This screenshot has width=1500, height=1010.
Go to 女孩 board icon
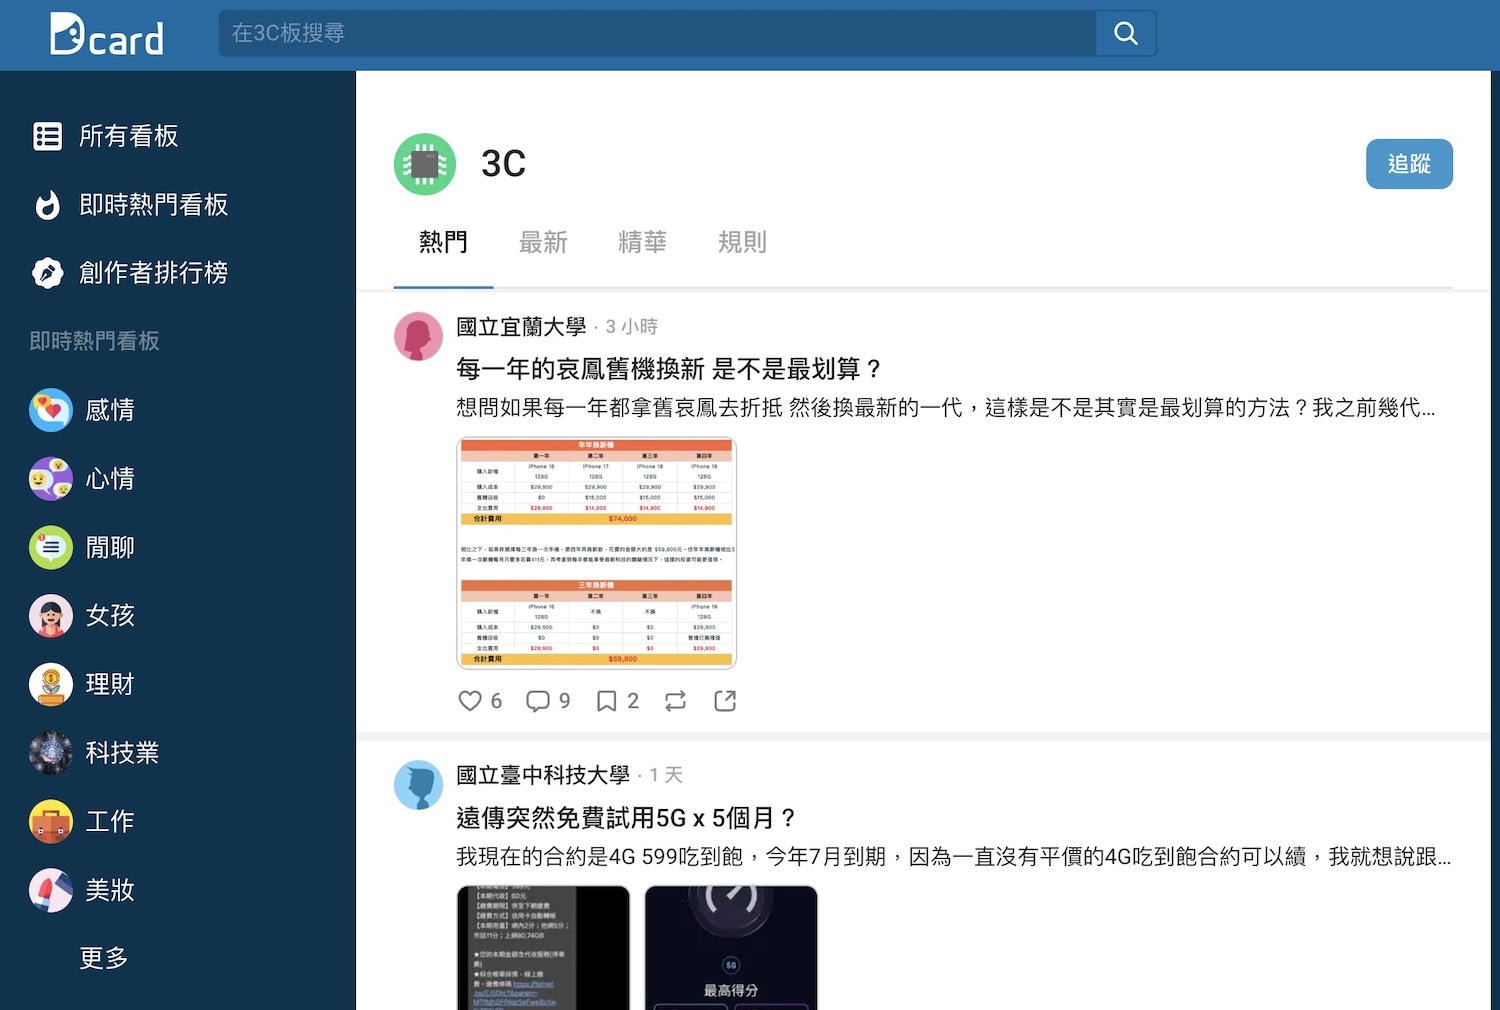click(x=51, y=616)
